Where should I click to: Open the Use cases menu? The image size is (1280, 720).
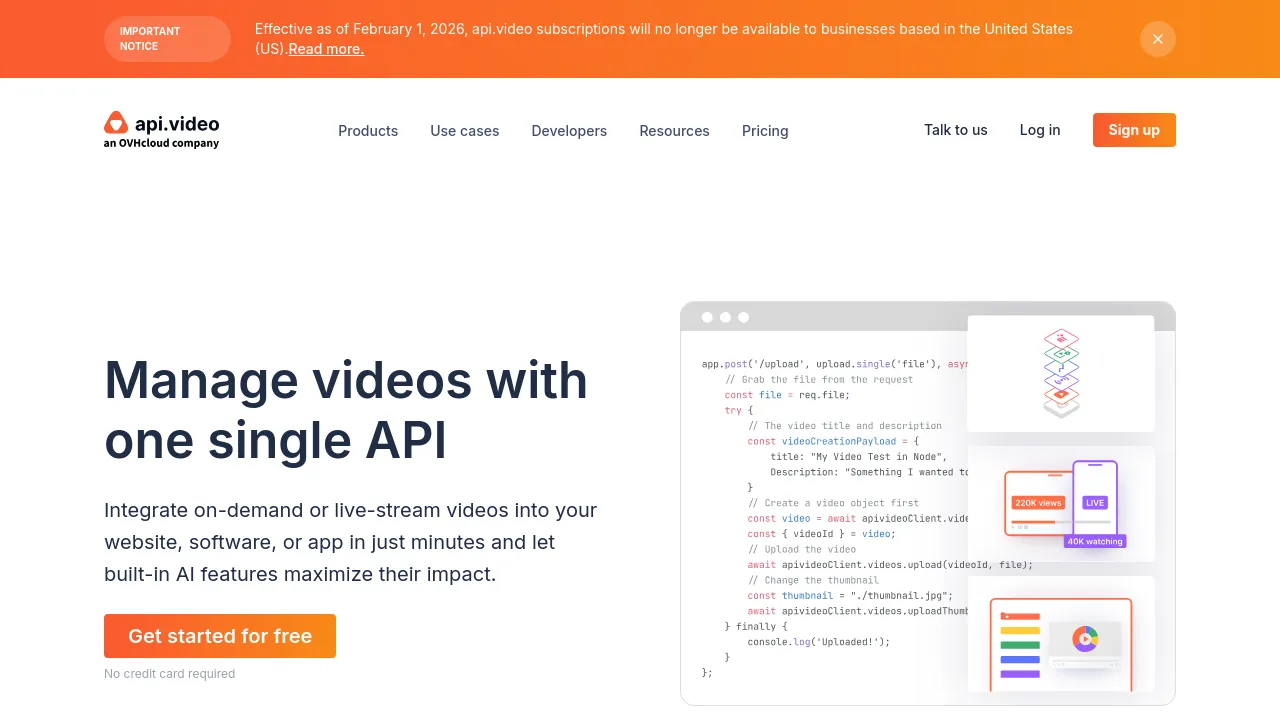point(465,131)
